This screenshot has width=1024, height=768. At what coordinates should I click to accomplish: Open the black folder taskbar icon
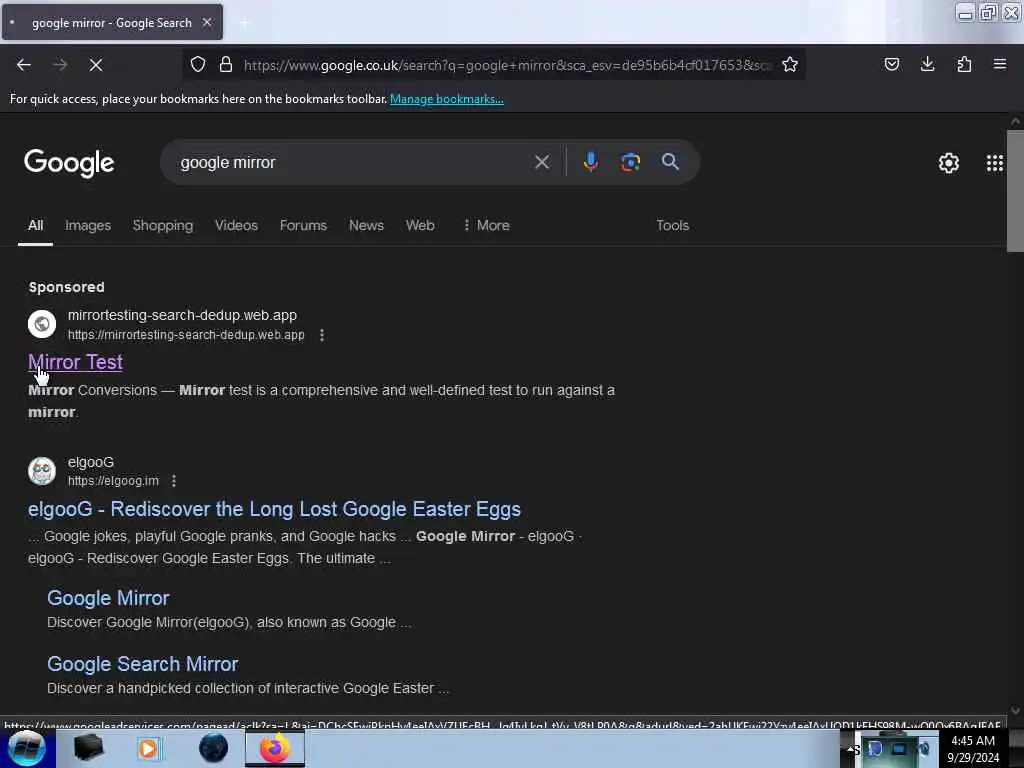tap(88, 748)
